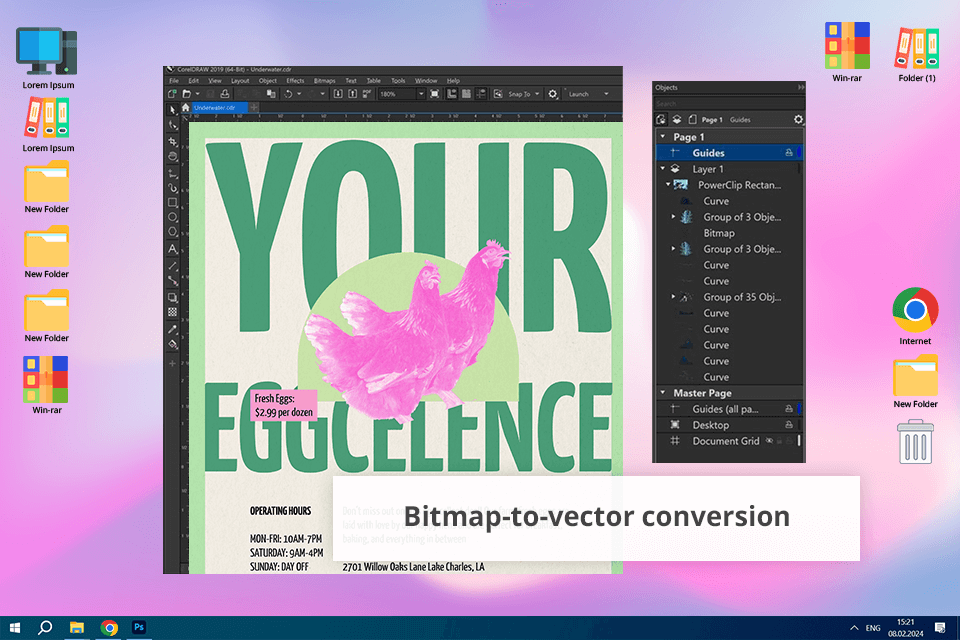The width and height of the screenshot is (960, 640).
Task: Toggle Show Grid in the toolbar
Action: point(467,94)
